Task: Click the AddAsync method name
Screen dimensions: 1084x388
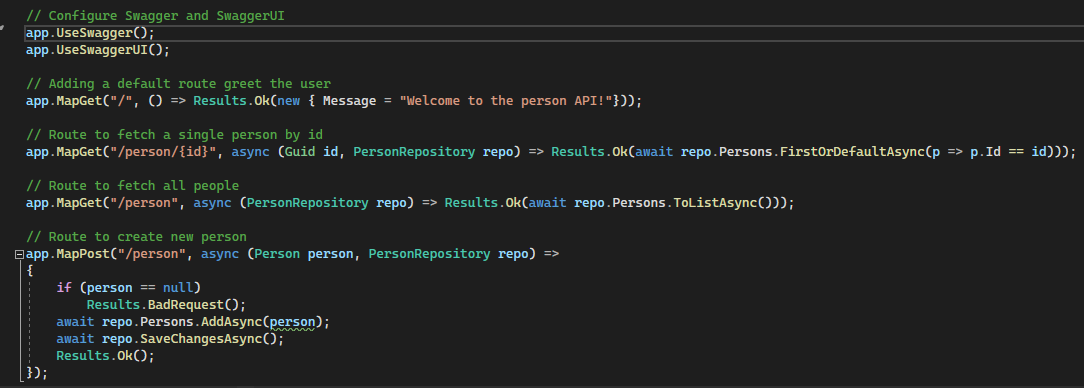Action: [232, 322]
